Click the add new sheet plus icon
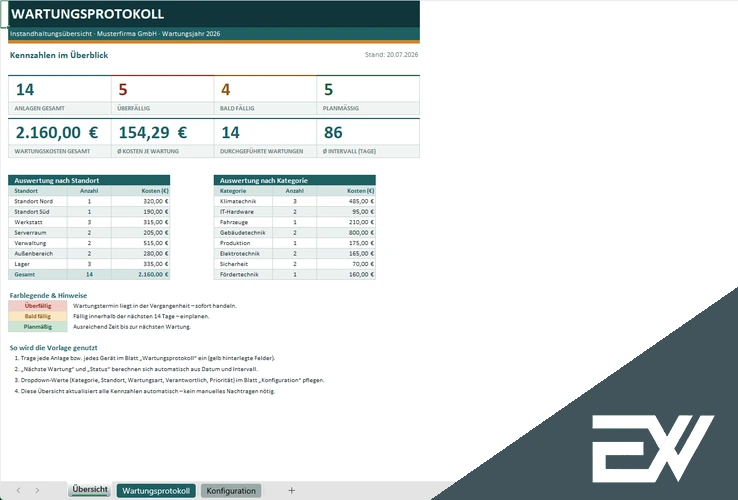Image resolution: width=738 pixels, height=500 pixels. [x=291, y=491]
